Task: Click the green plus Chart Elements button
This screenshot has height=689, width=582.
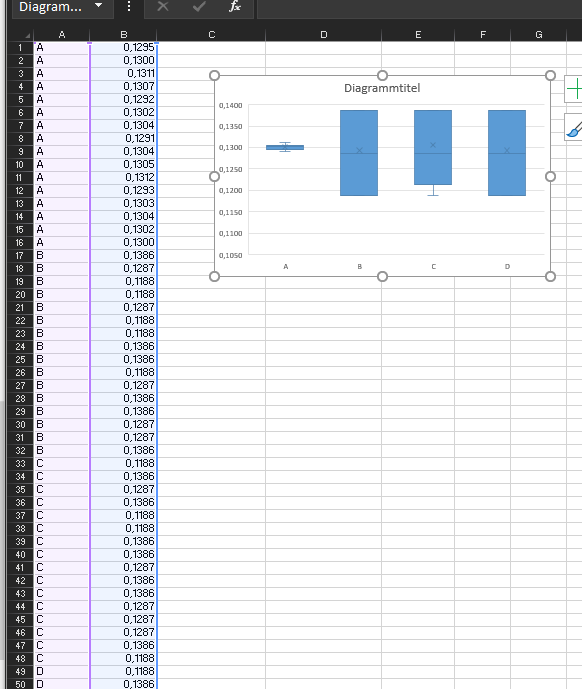Action: [574, 89]
